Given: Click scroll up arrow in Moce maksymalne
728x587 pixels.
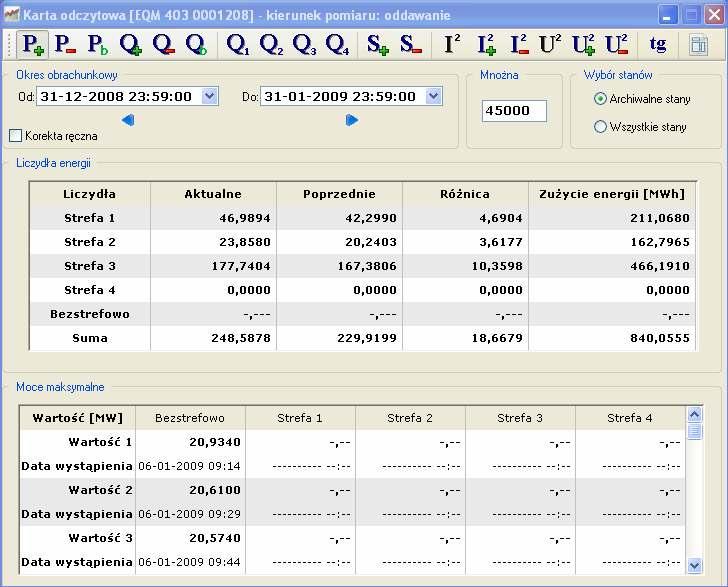Looking at the screenshot, I should coord(695,414).
